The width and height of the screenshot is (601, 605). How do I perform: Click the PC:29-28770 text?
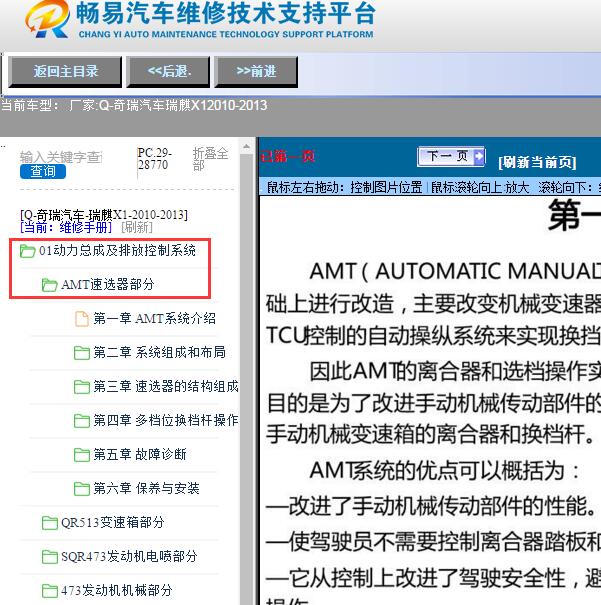pyautogui.click(x=154, y=159)
